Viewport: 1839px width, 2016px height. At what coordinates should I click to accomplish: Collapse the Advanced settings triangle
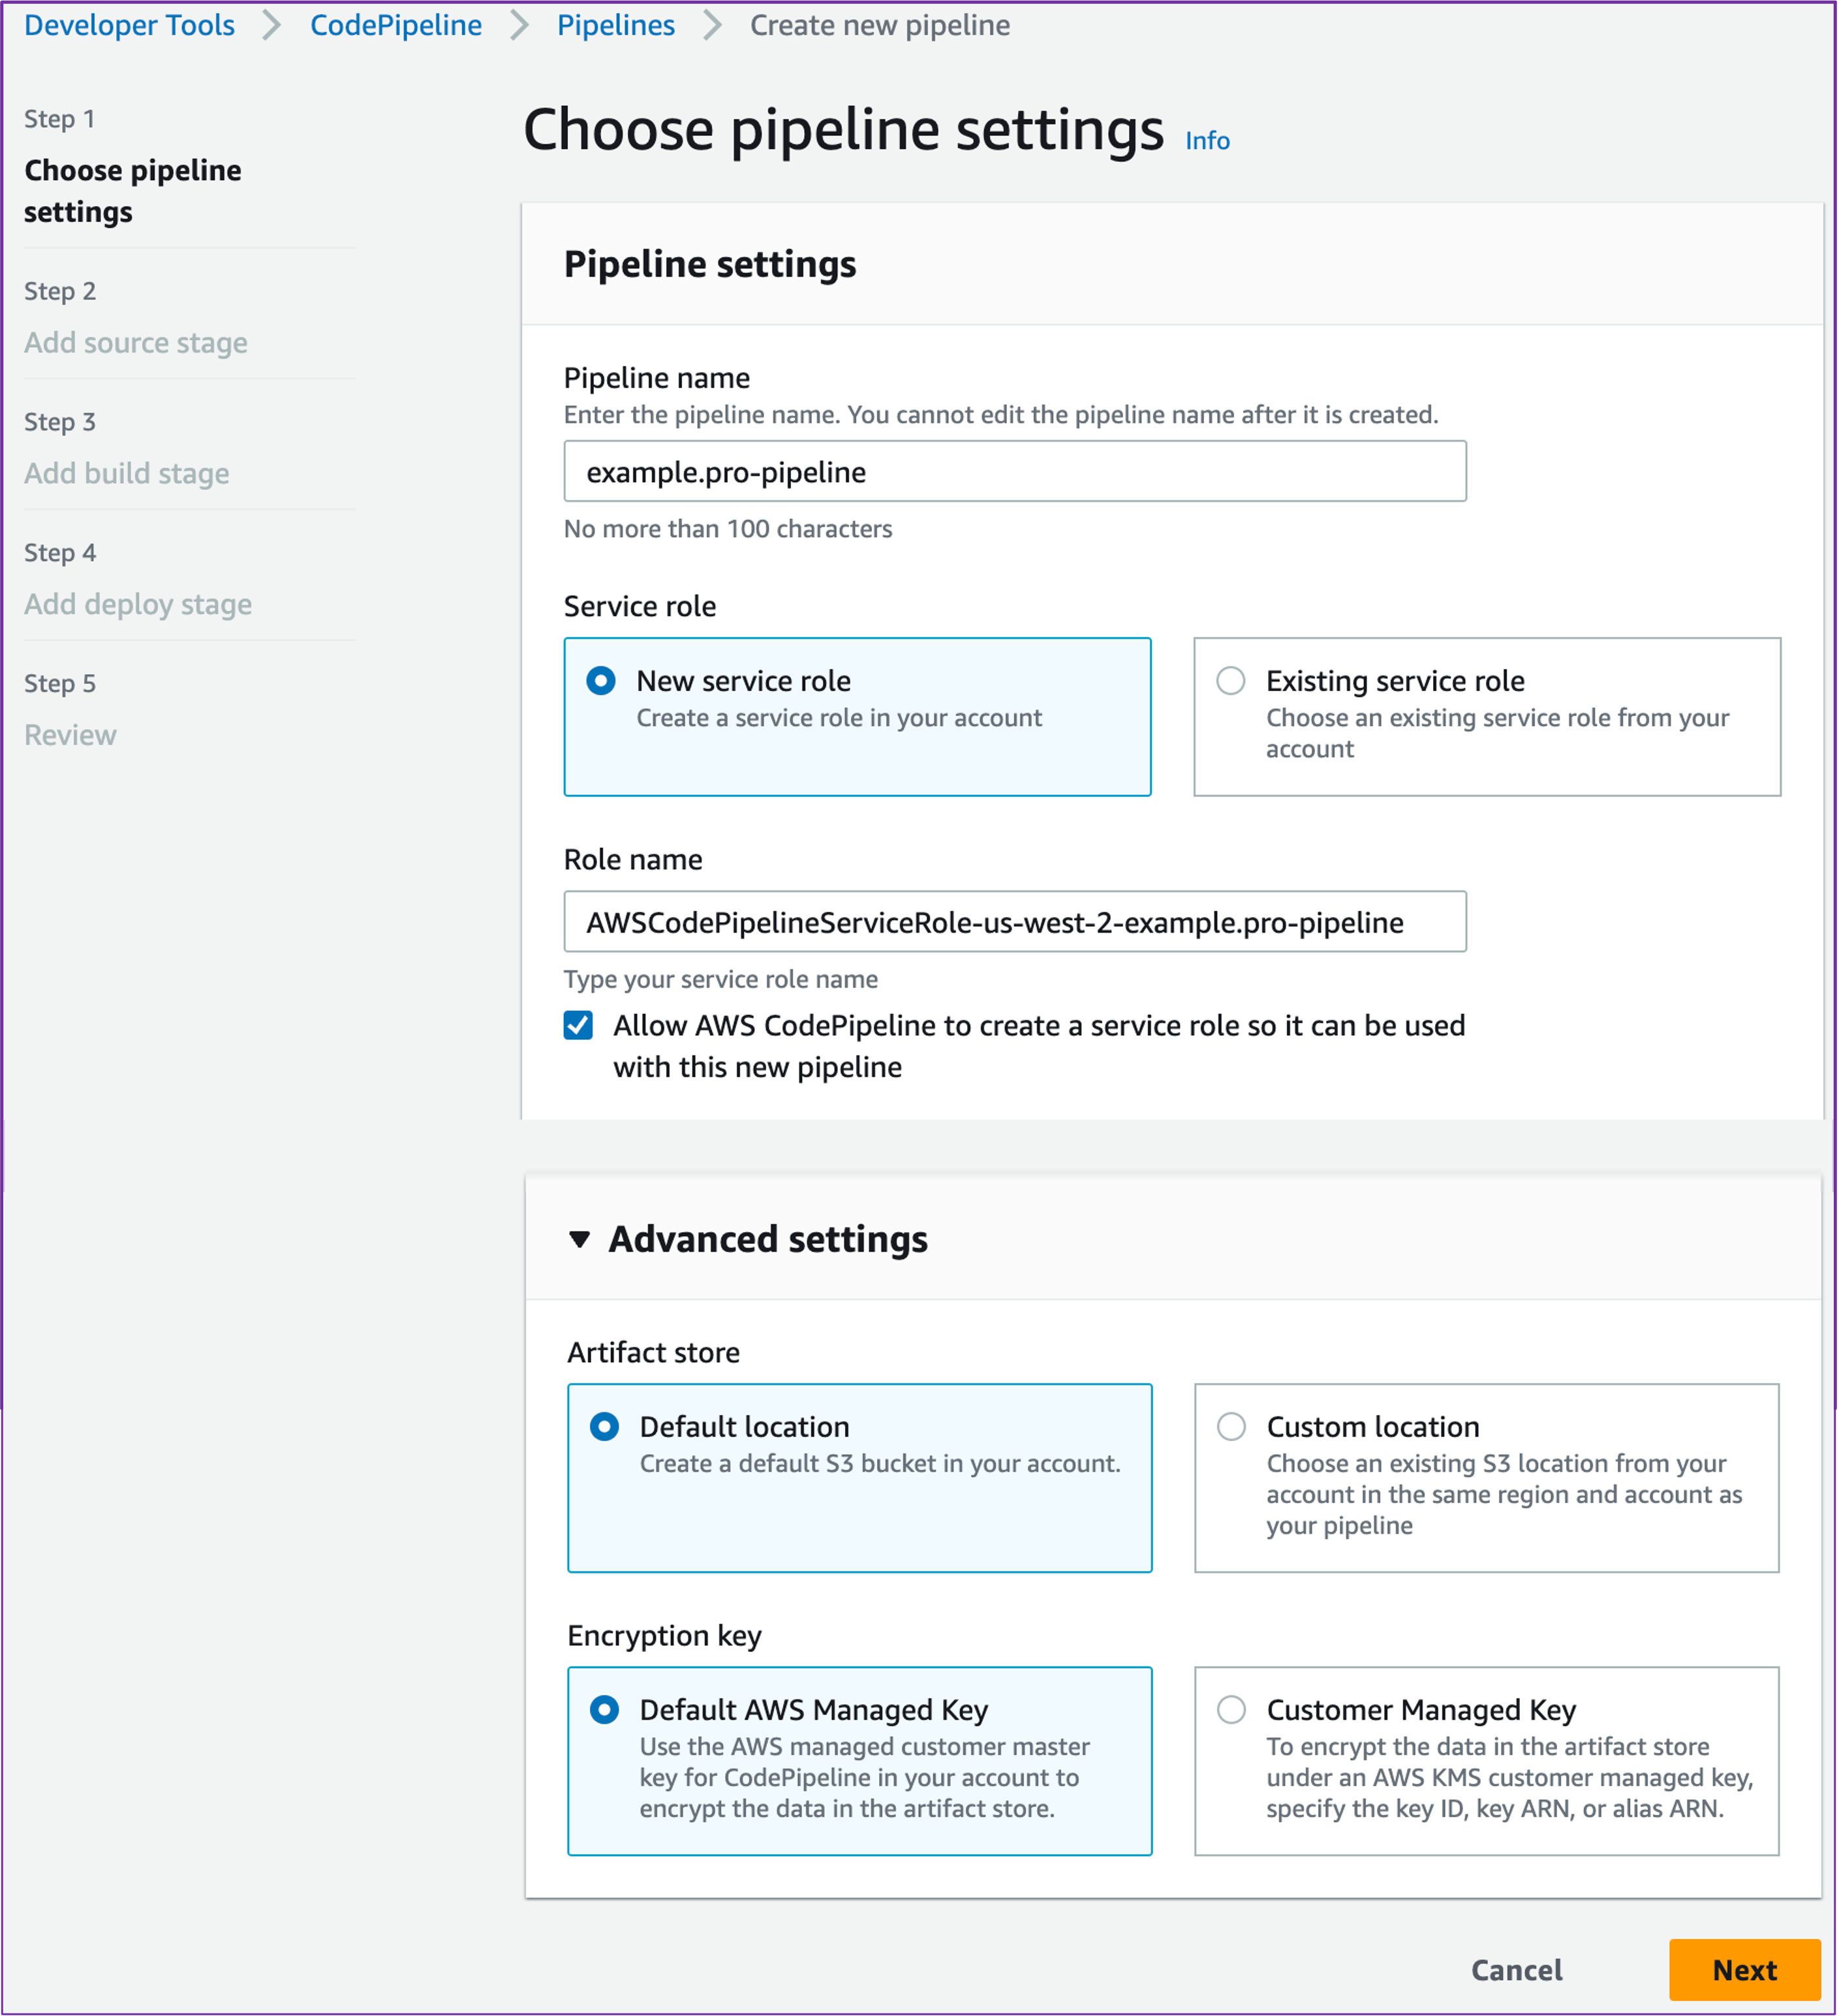(x=579, y=1240)
